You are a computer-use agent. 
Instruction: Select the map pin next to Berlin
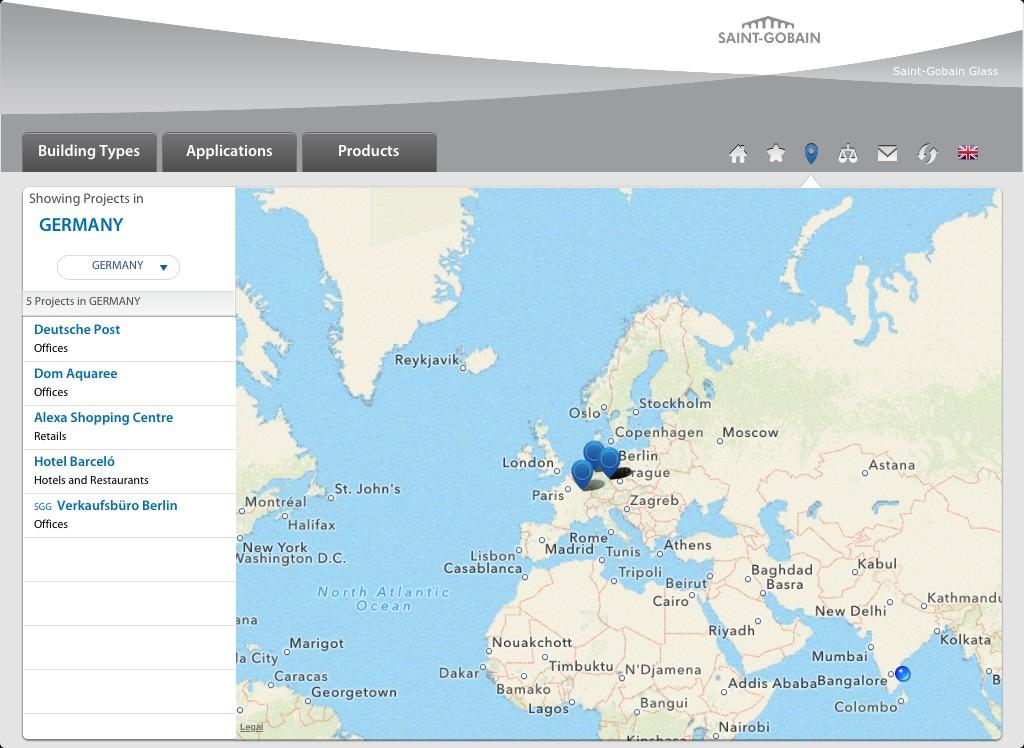point(609,461)
